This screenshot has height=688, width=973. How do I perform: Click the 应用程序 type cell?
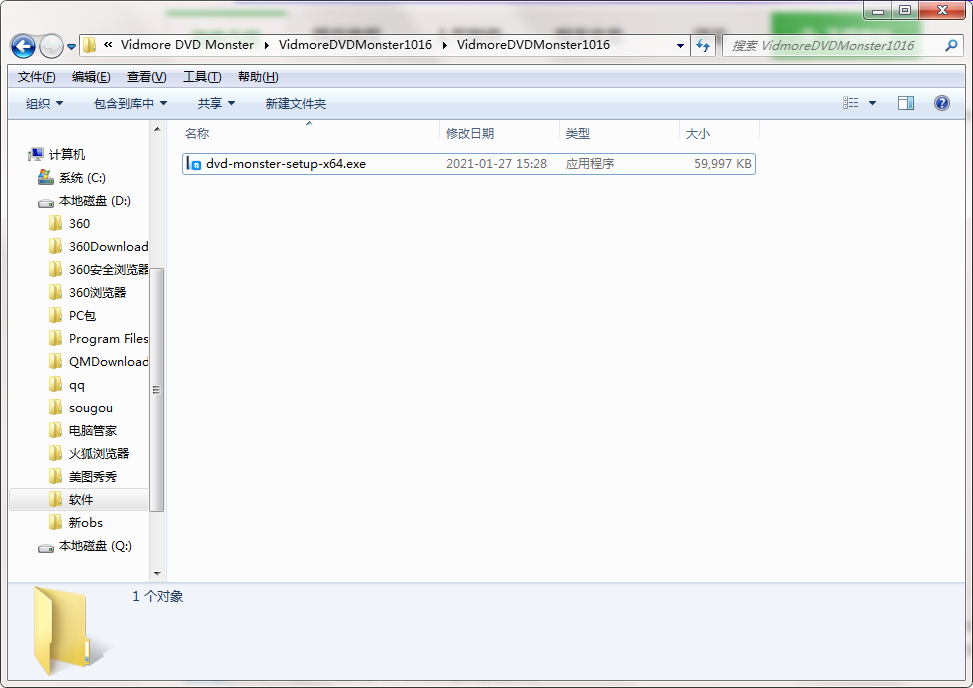(x=590, y=164)
